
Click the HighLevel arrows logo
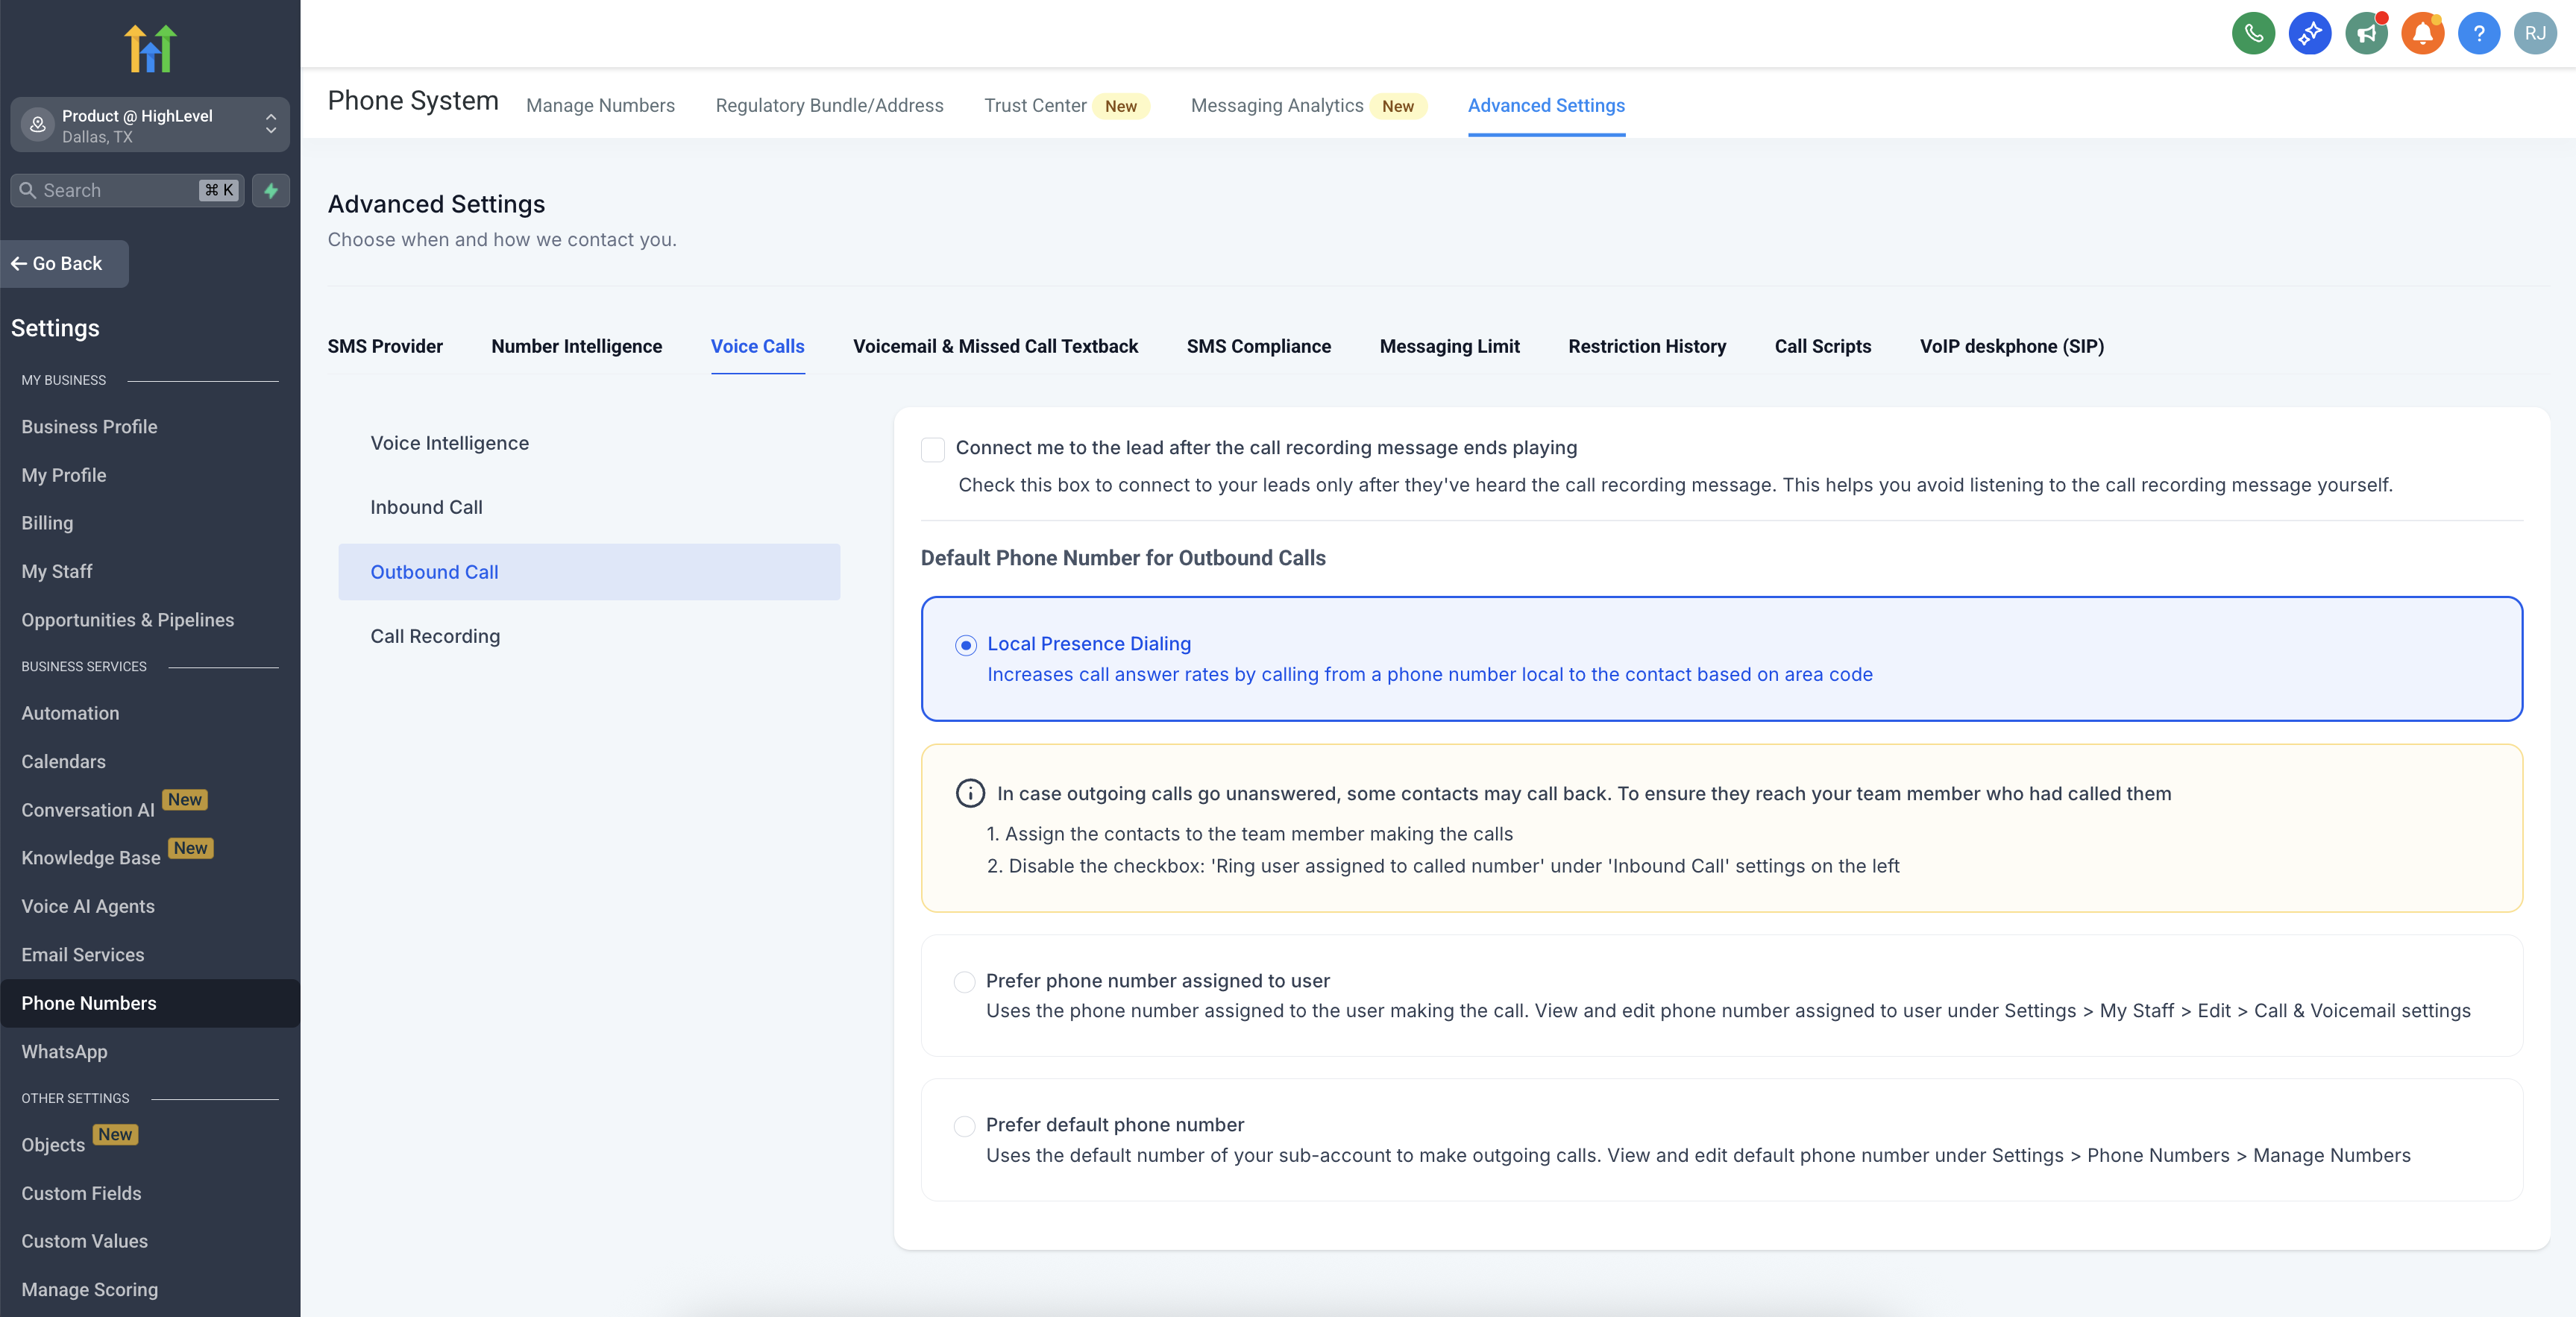point(150,48)
